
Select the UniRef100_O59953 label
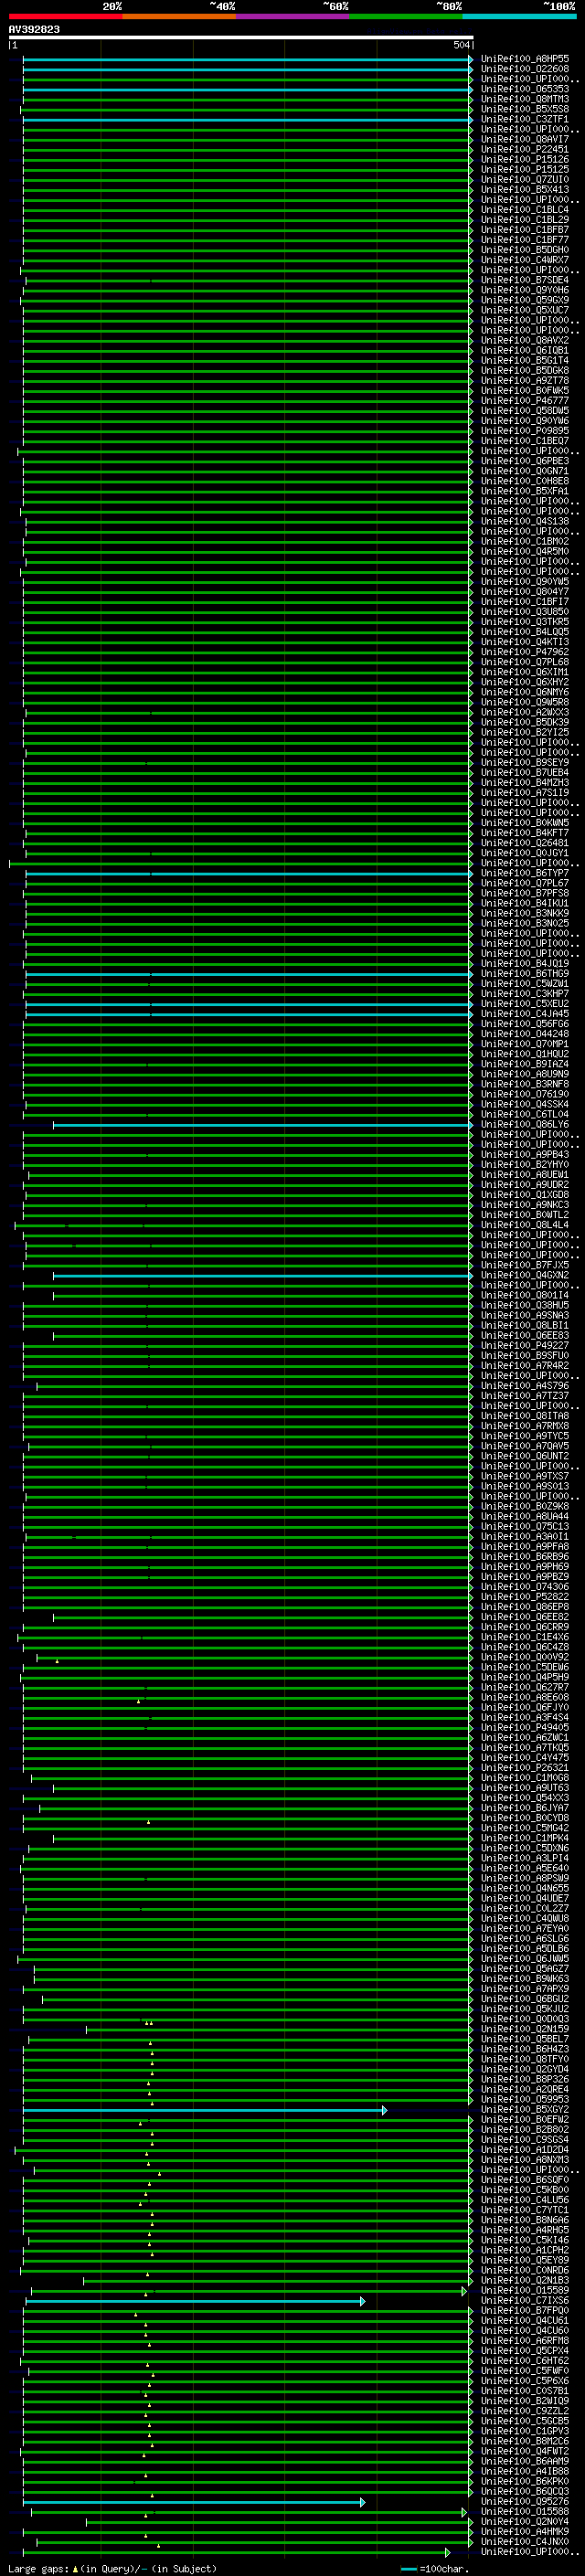pos(525,2100)
